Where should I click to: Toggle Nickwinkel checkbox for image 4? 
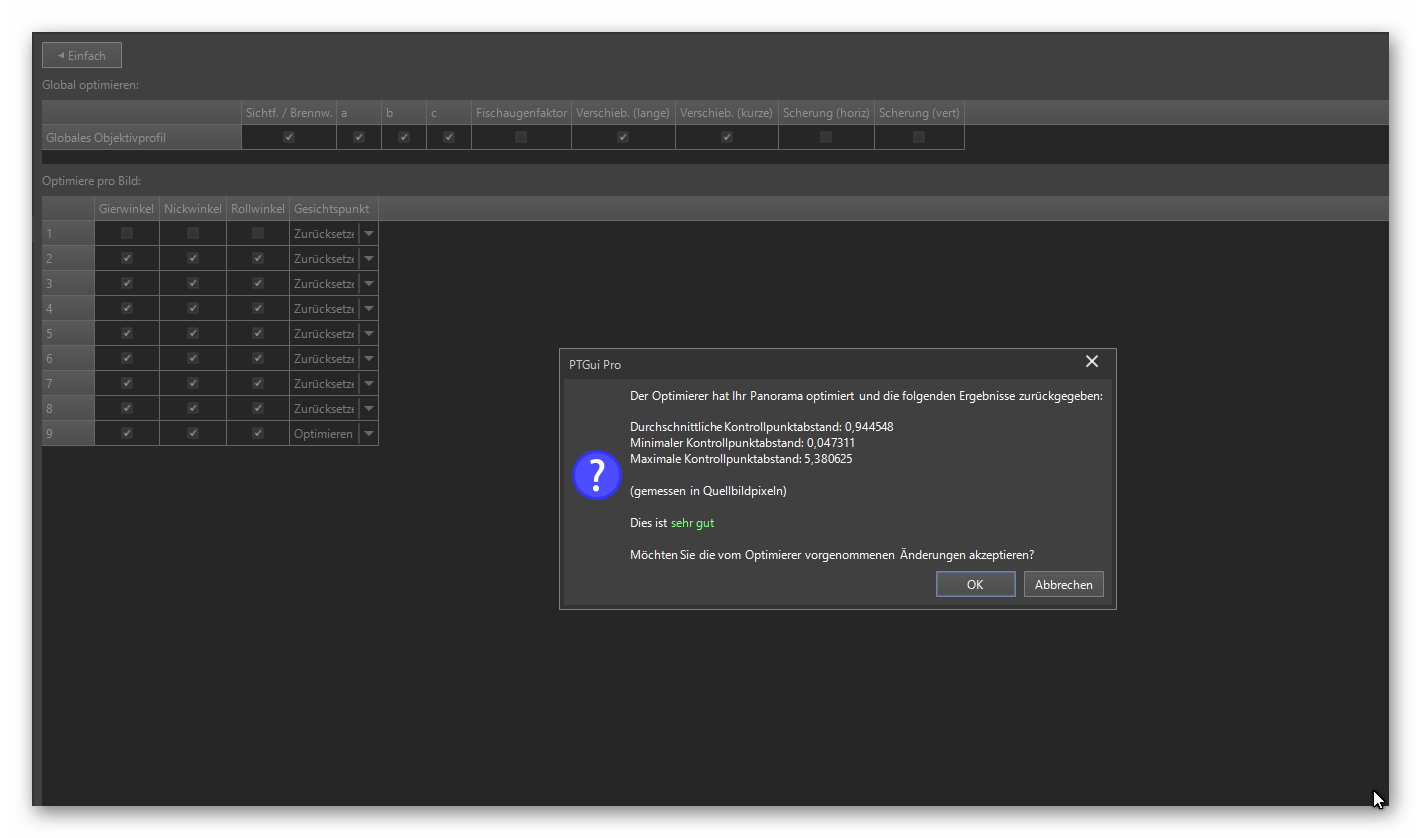coord(193,309)
